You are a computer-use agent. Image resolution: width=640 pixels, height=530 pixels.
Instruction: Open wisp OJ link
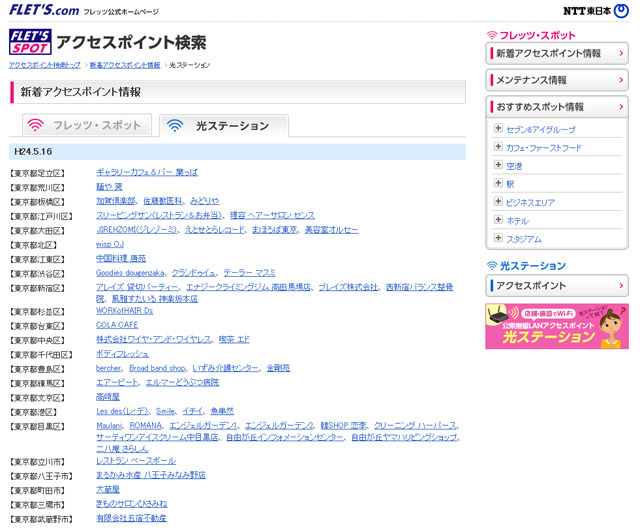[110, 244]
